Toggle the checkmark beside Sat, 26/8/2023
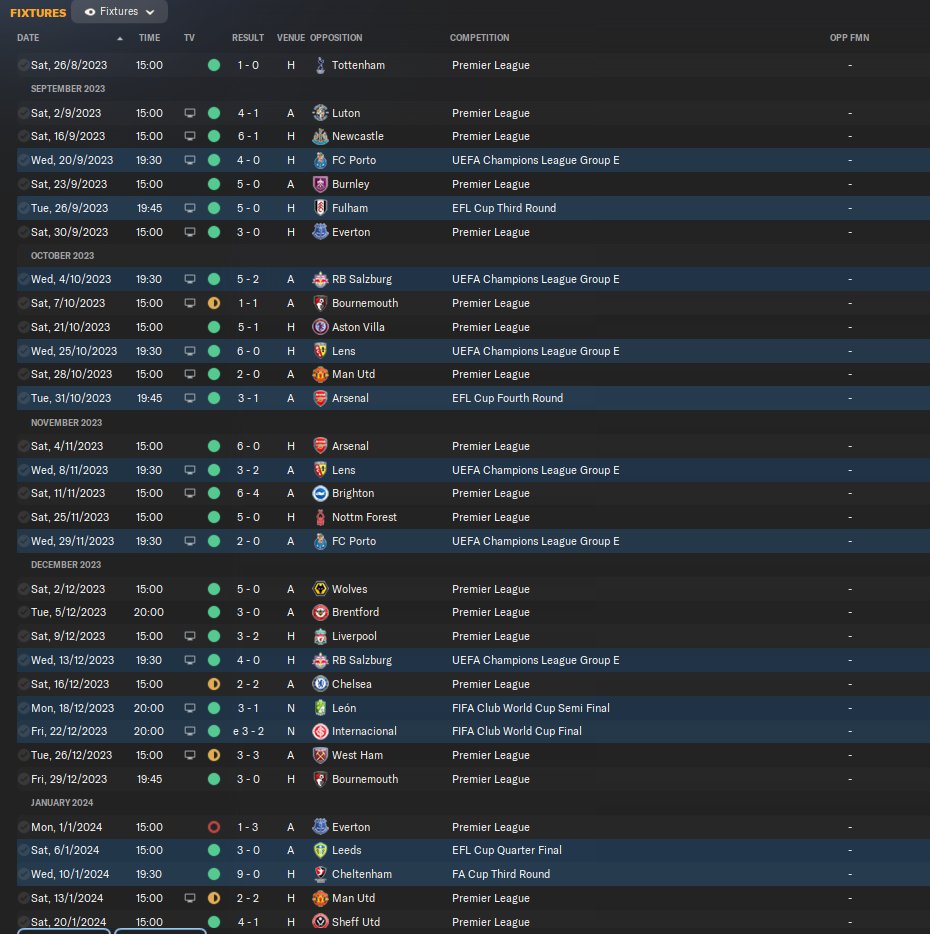 coord(23,65)
